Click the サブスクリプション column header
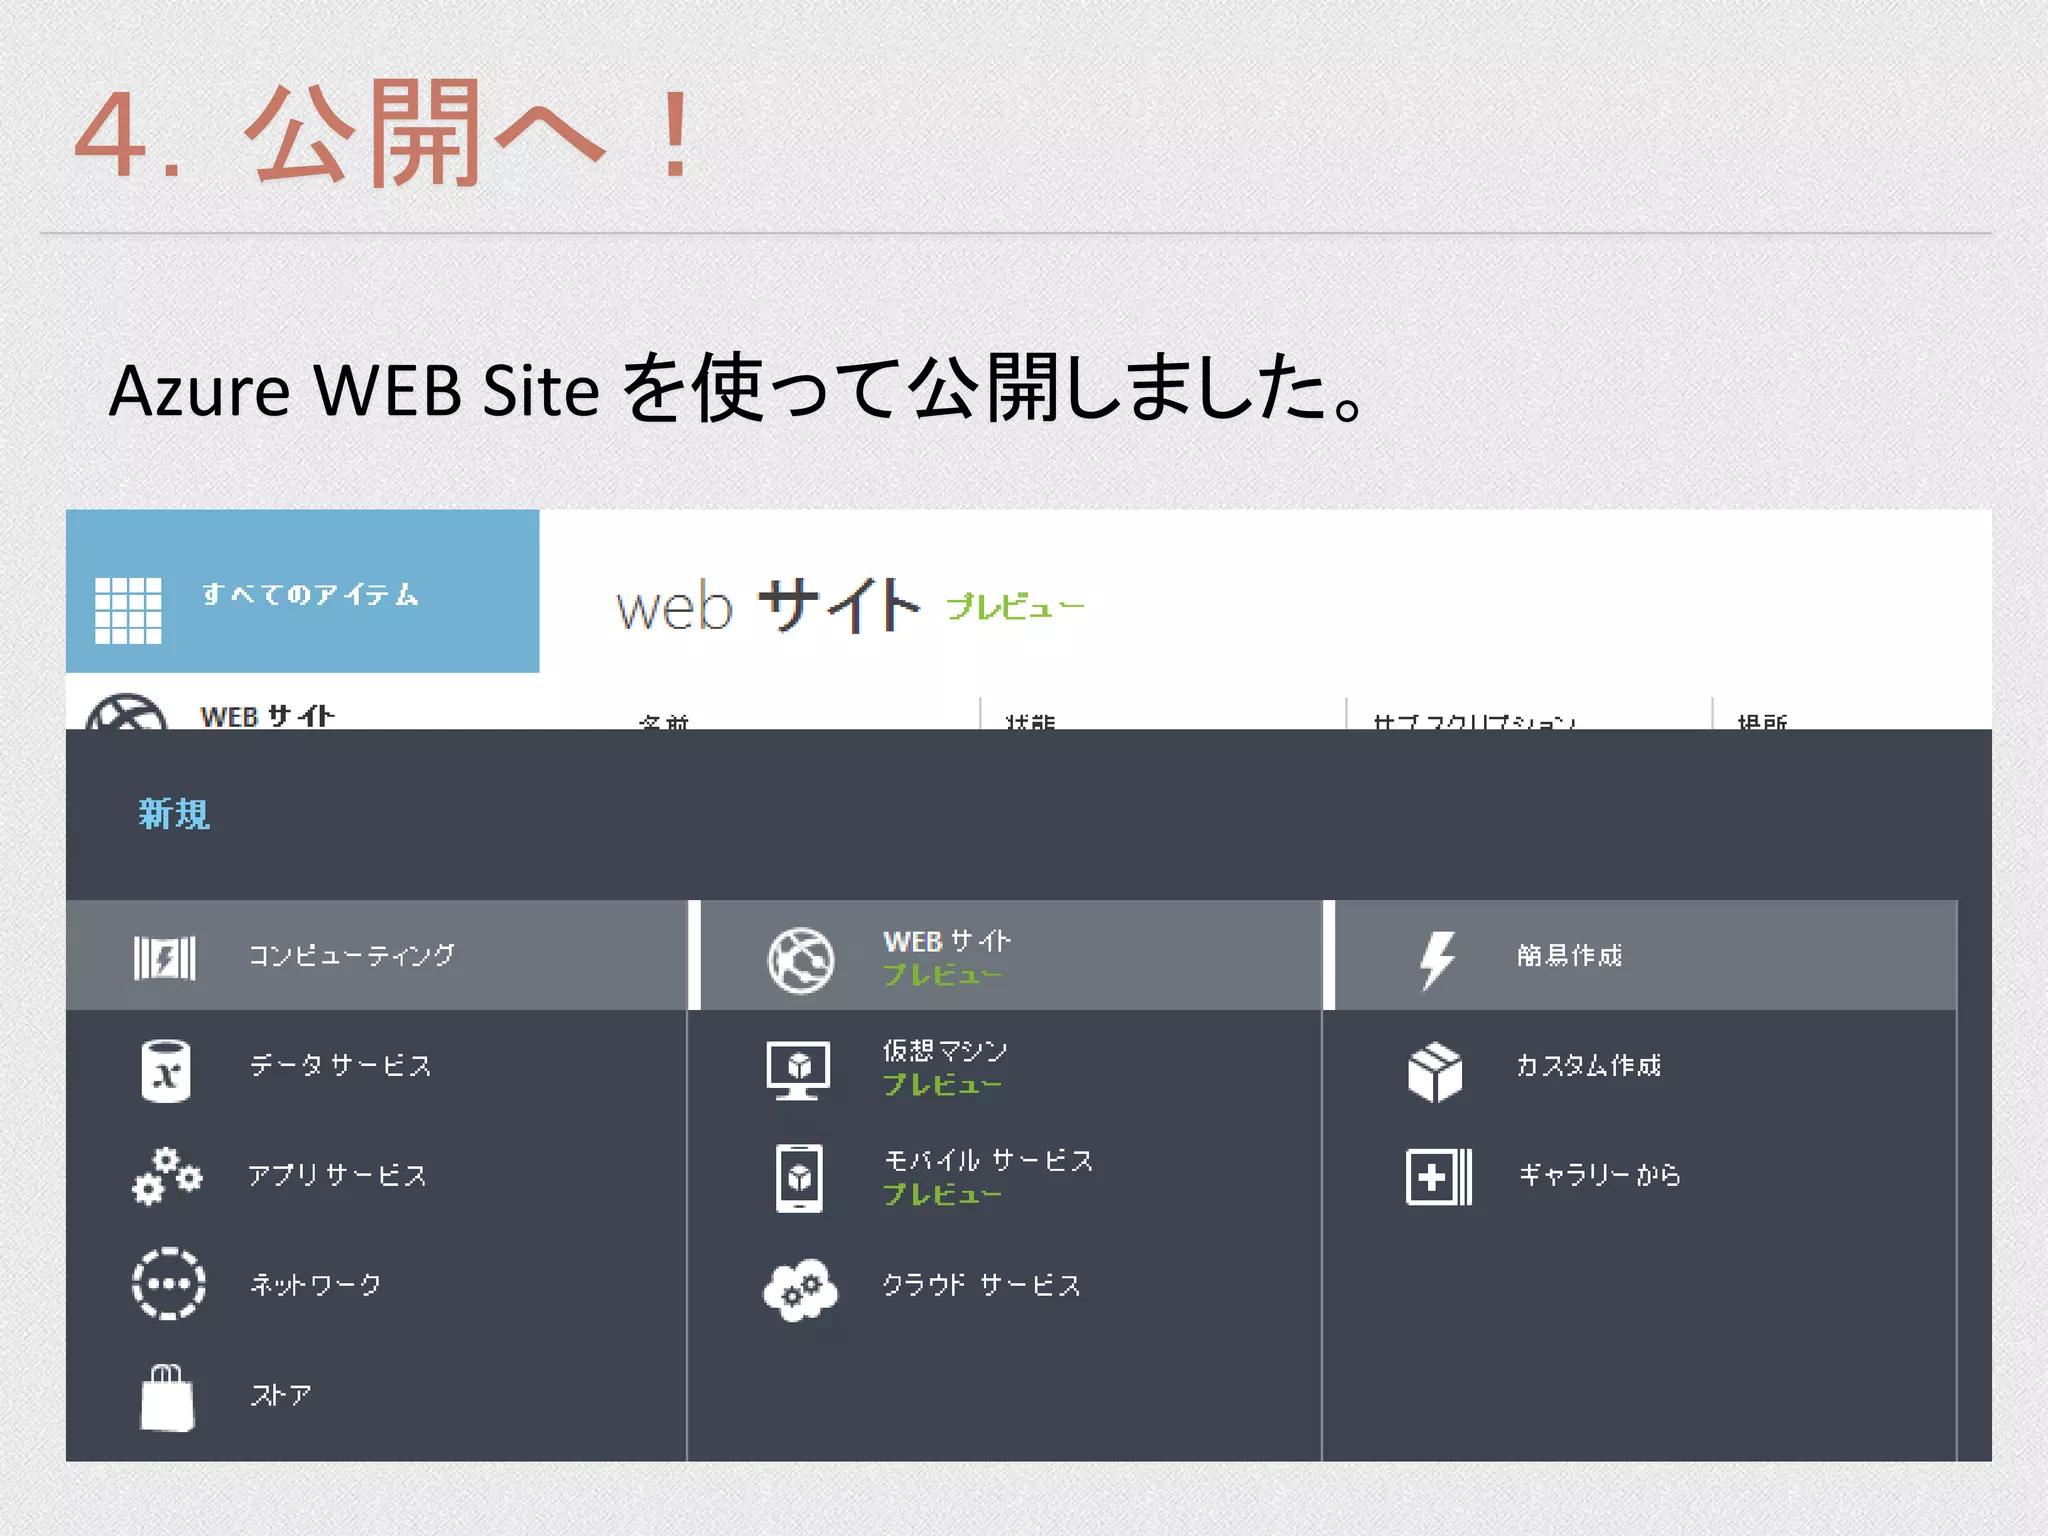This screenshot has width=2048, height=1536. point(1474,721)
